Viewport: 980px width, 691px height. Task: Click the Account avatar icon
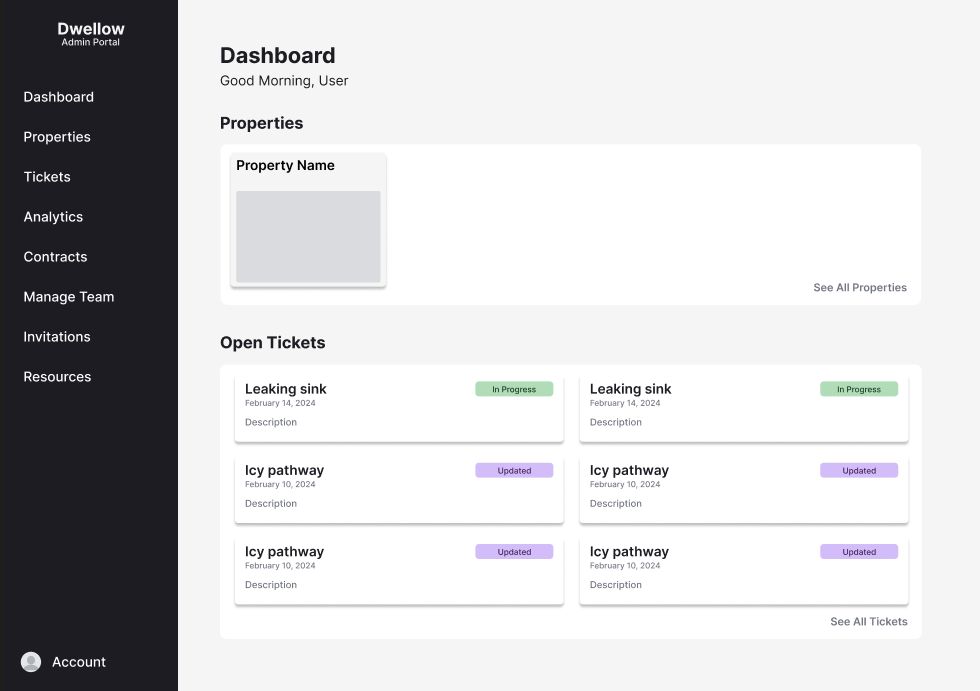coord(31,662)
